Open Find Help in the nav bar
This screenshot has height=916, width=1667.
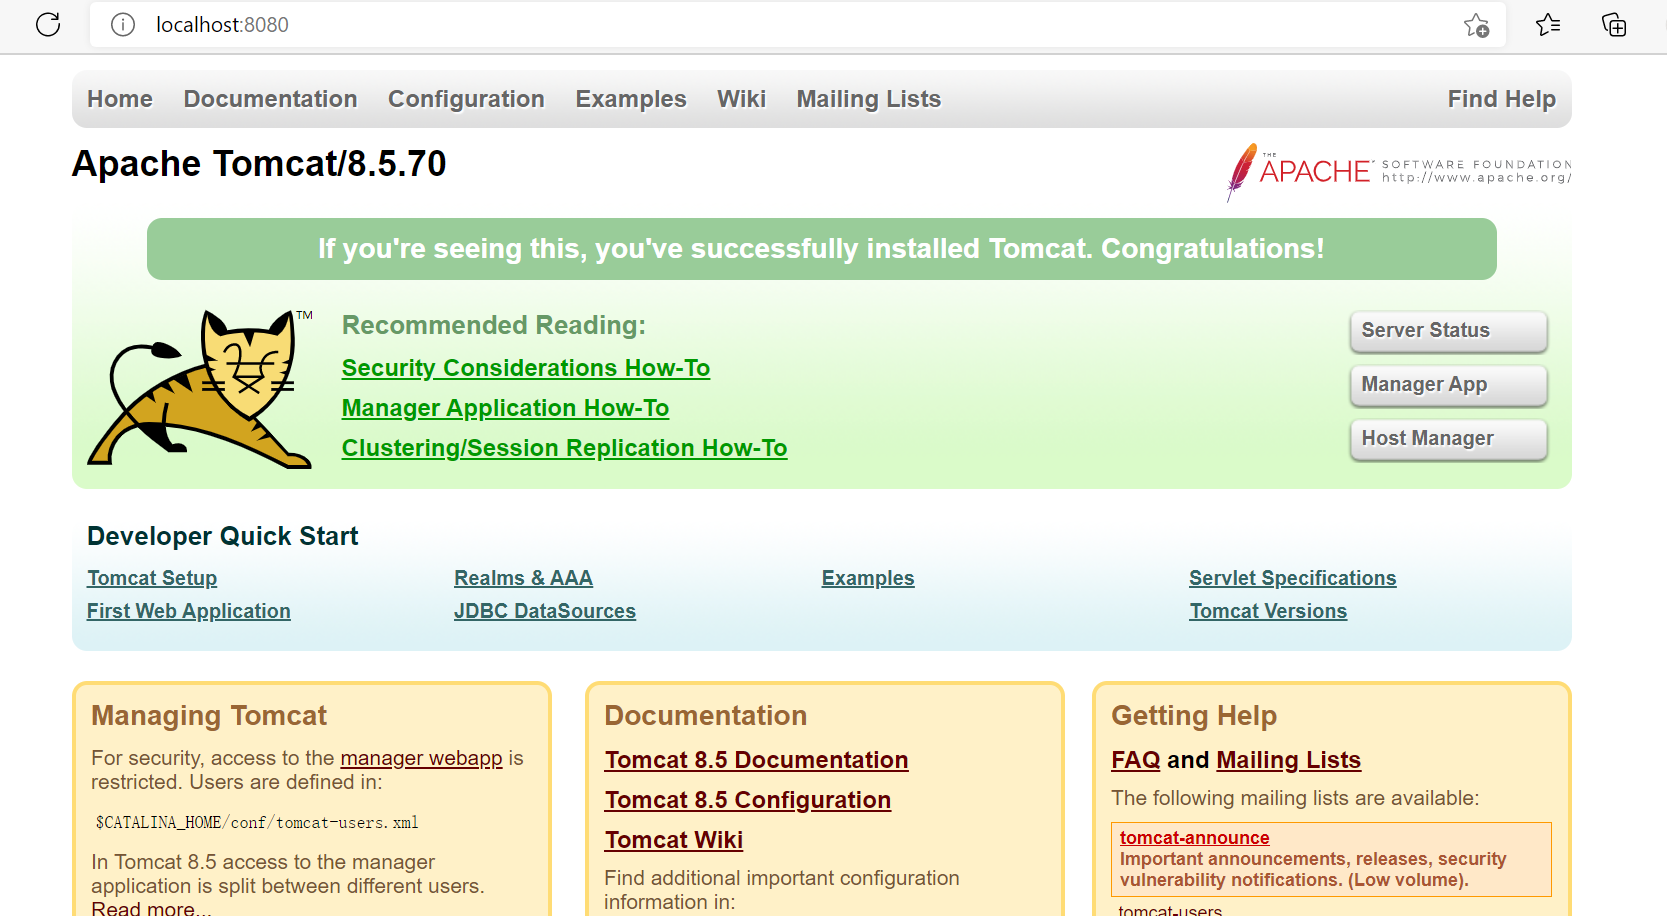click(x=1502, y=99)
